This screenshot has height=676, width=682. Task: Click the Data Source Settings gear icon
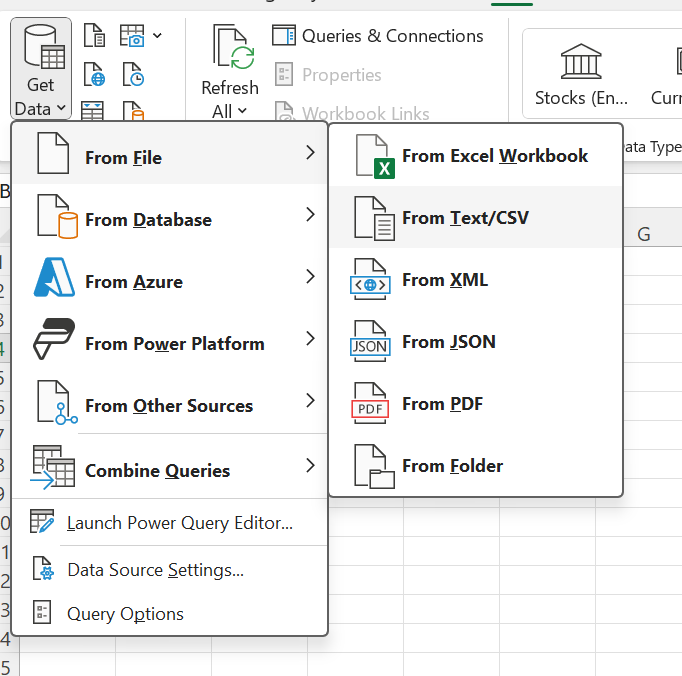(43, 569)
